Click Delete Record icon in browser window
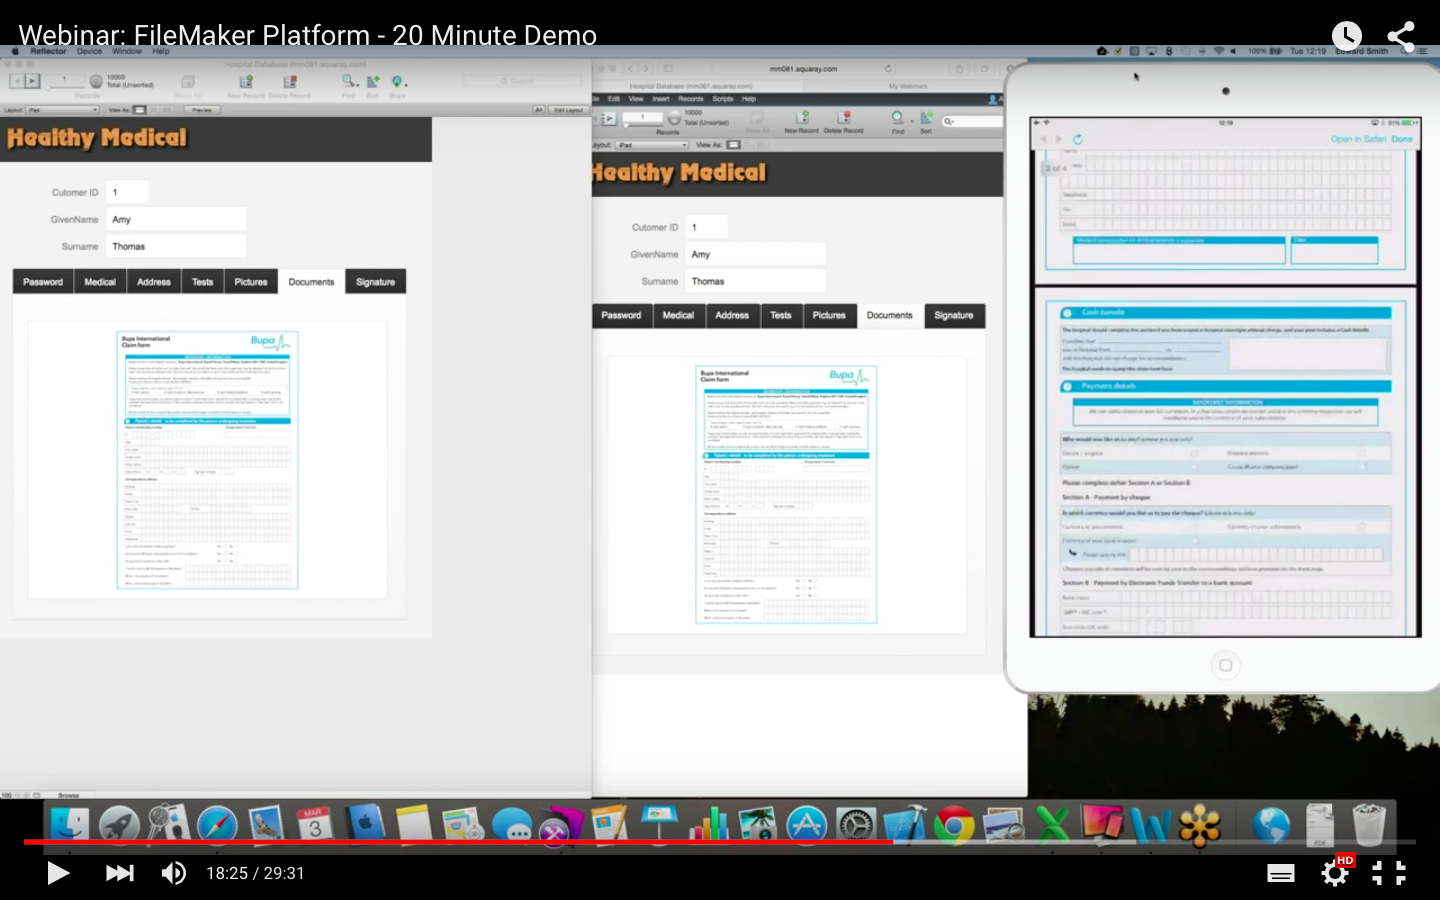The height and width of the screenshot is (900, 1440). coord(844,118)
